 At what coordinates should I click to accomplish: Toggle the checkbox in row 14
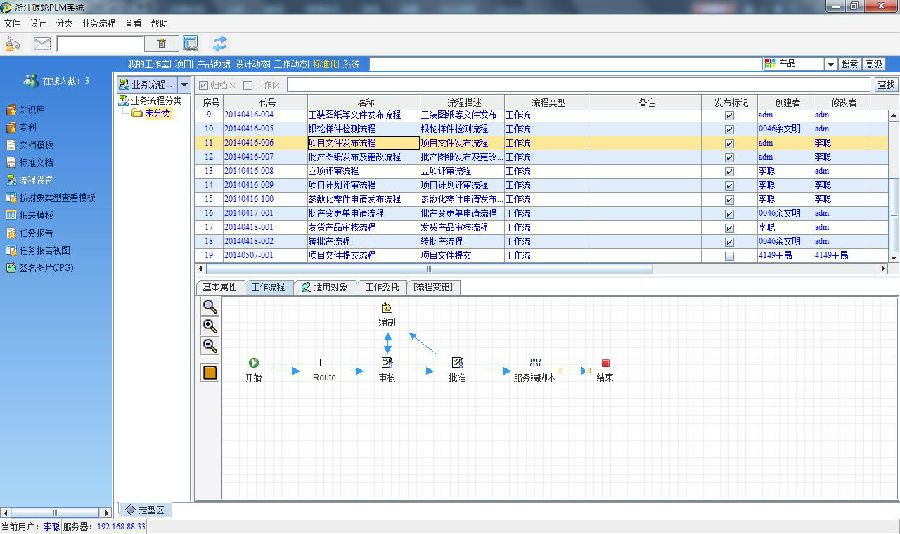pyautogui.click(x=729, y=185)
